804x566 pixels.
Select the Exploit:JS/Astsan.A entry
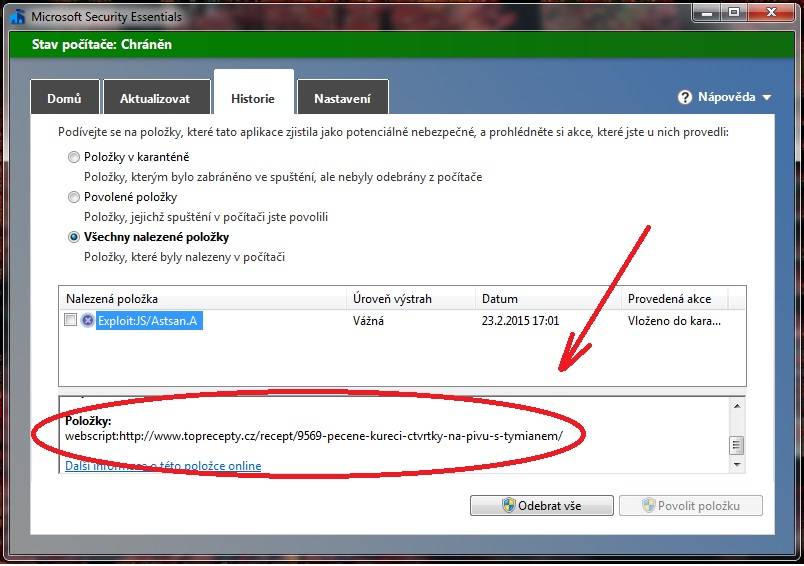[149, 320]
